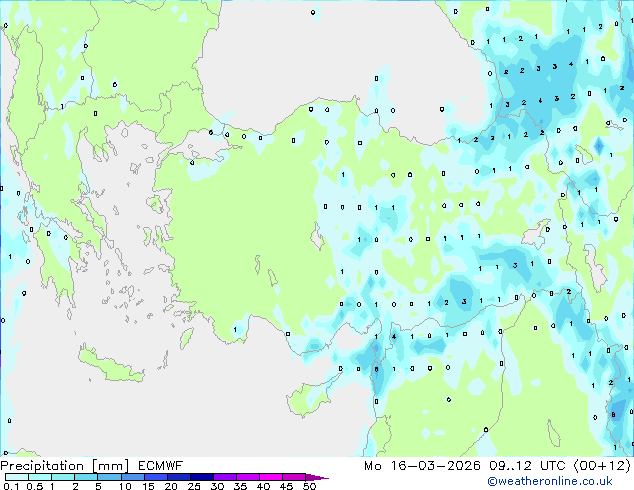Pick the legend swatch between 10 and 15
This screenshot has height=490, width=634.
132,477
